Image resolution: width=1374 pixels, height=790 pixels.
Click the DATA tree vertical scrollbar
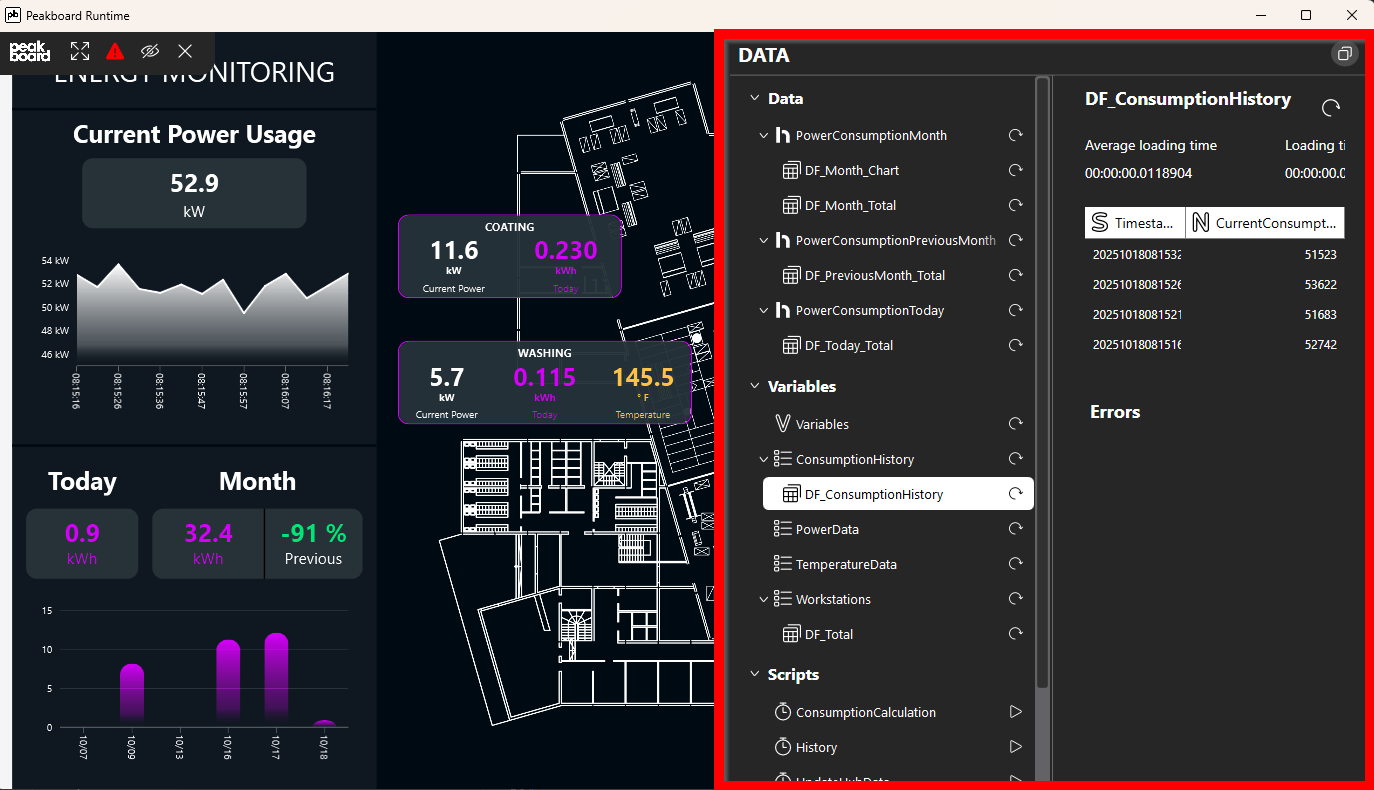1042,380
